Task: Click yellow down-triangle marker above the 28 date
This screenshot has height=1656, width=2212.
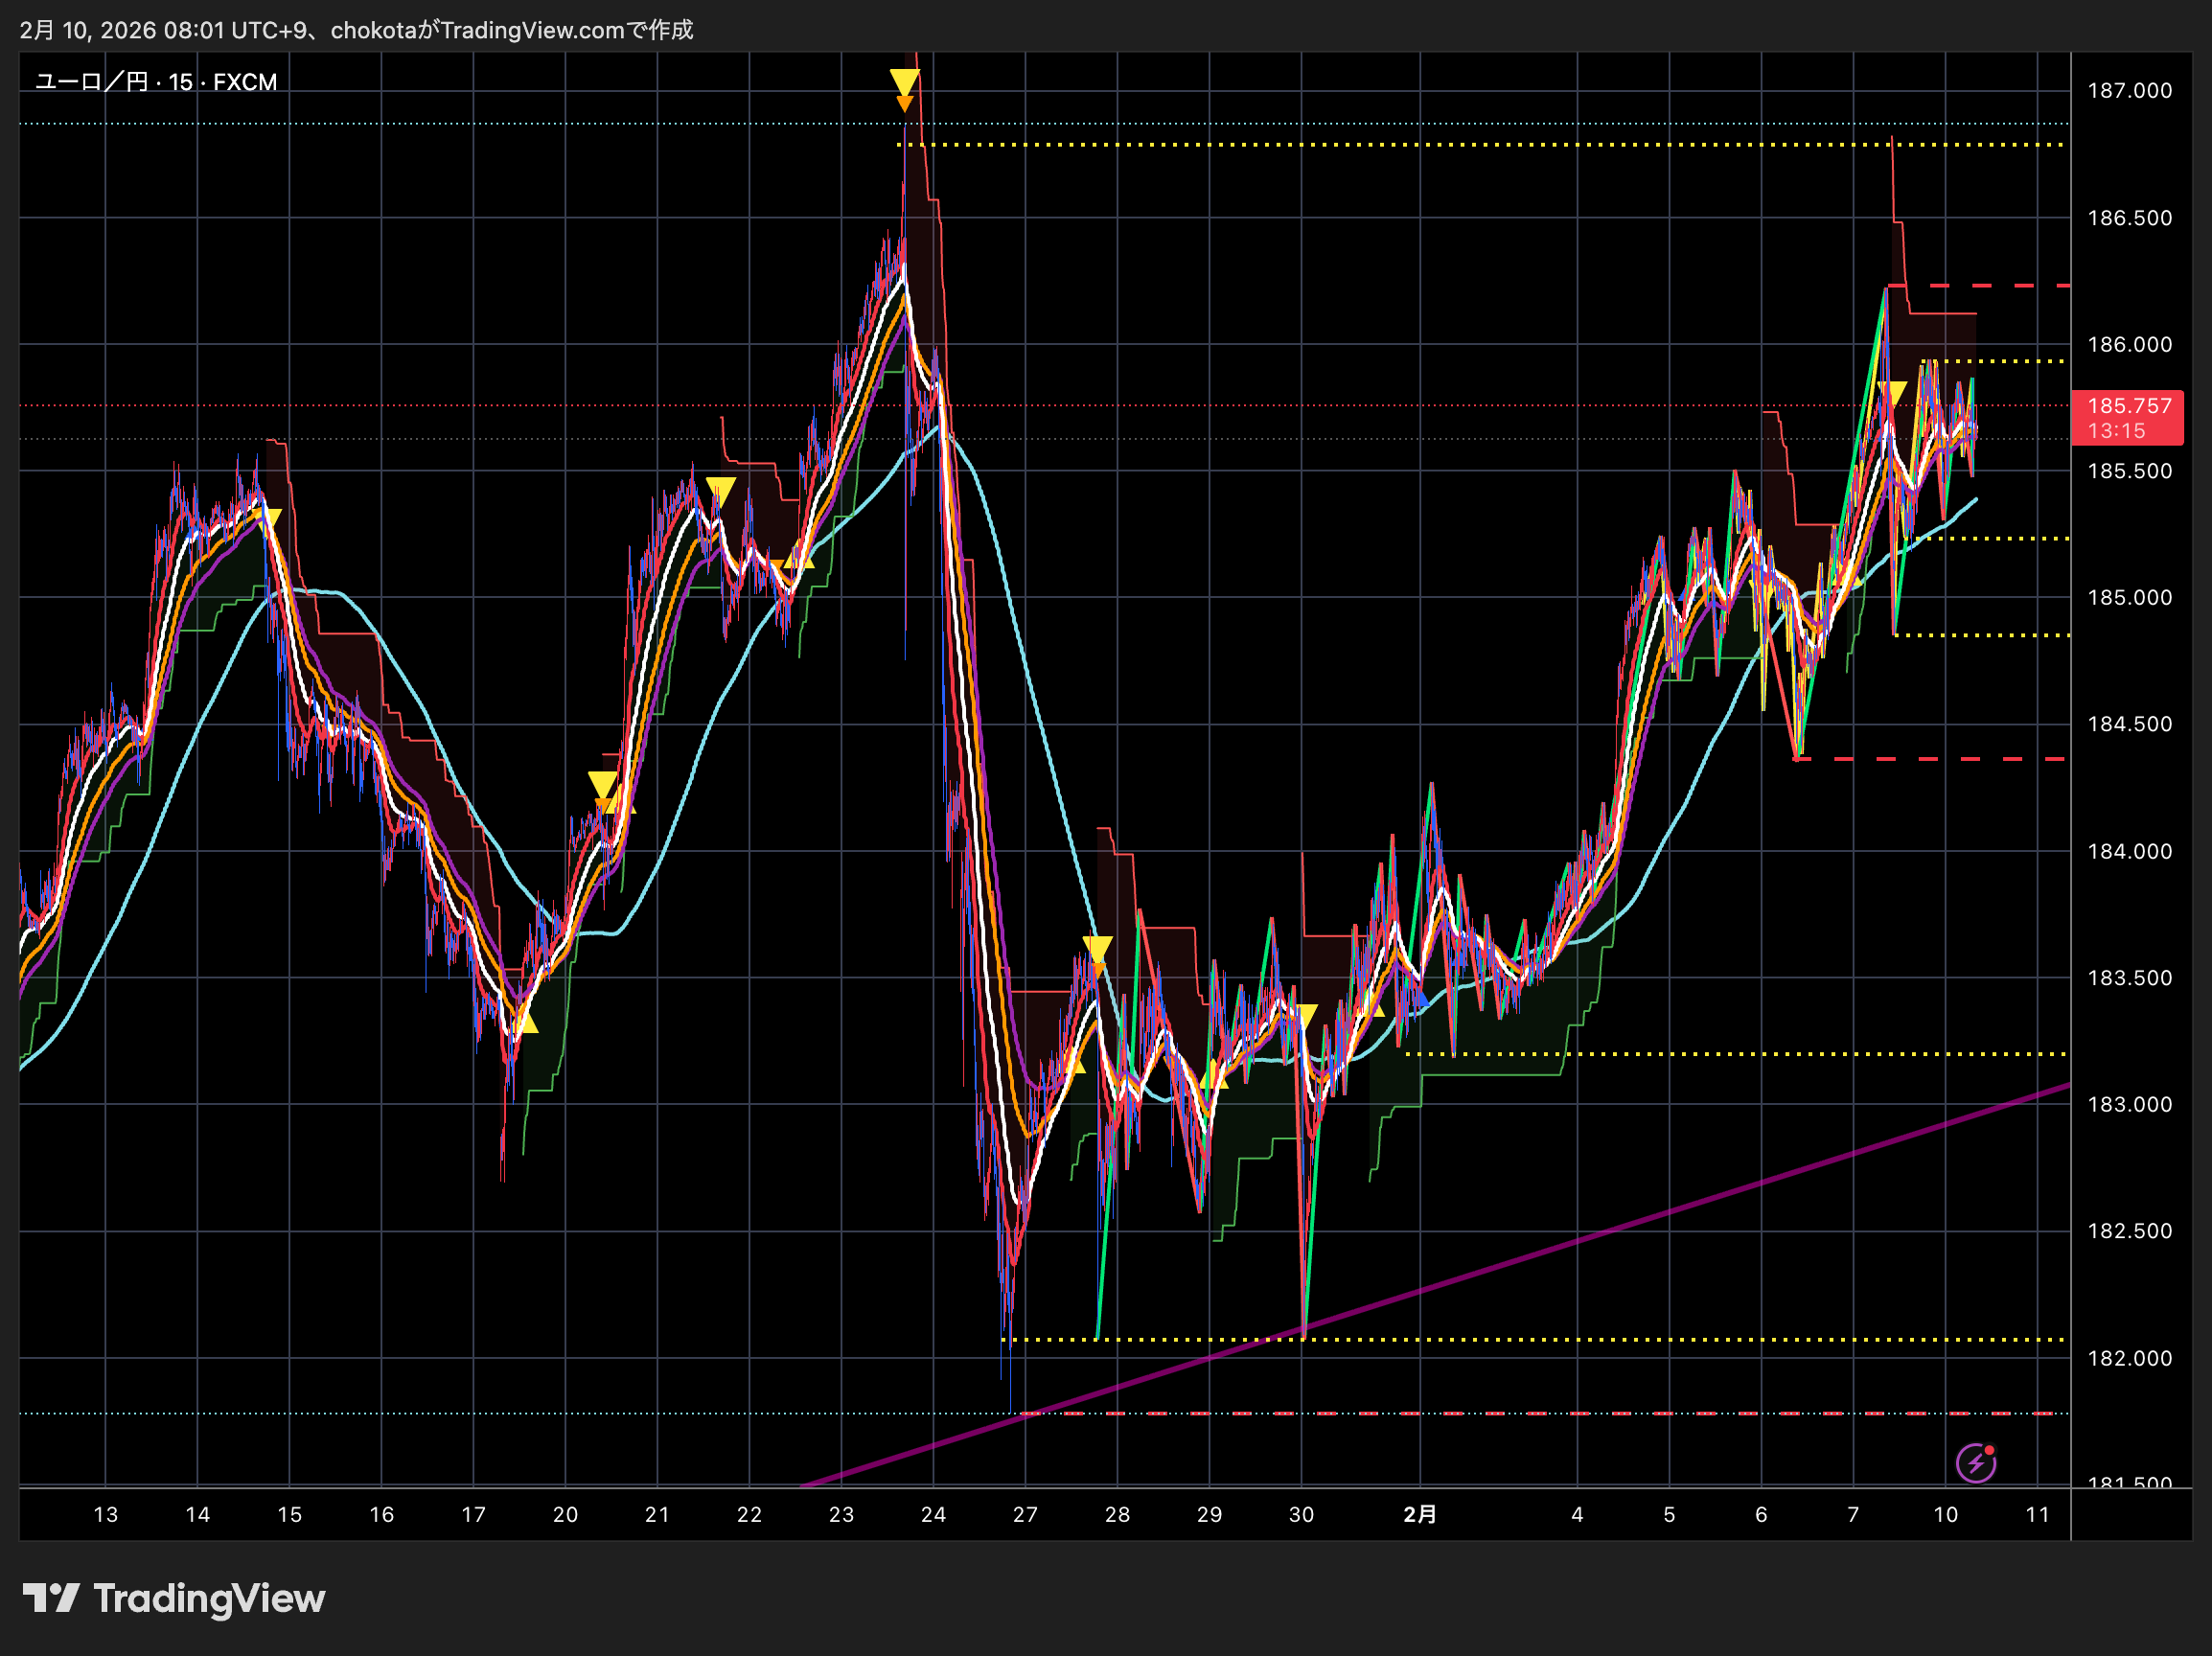Action: tap(1097, 947)
